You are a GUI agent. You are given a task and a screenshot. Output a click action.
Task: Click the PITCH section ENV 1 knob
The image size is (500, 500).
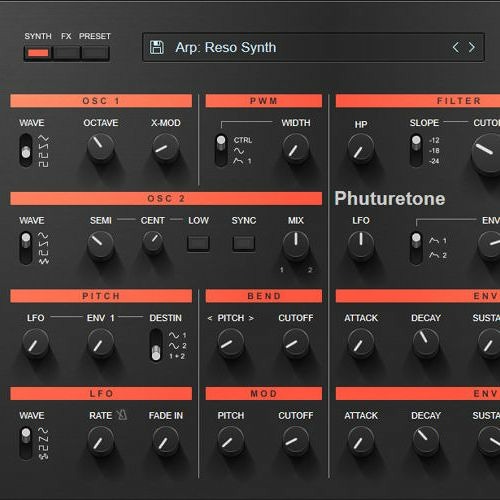click(x=101, y=343)
